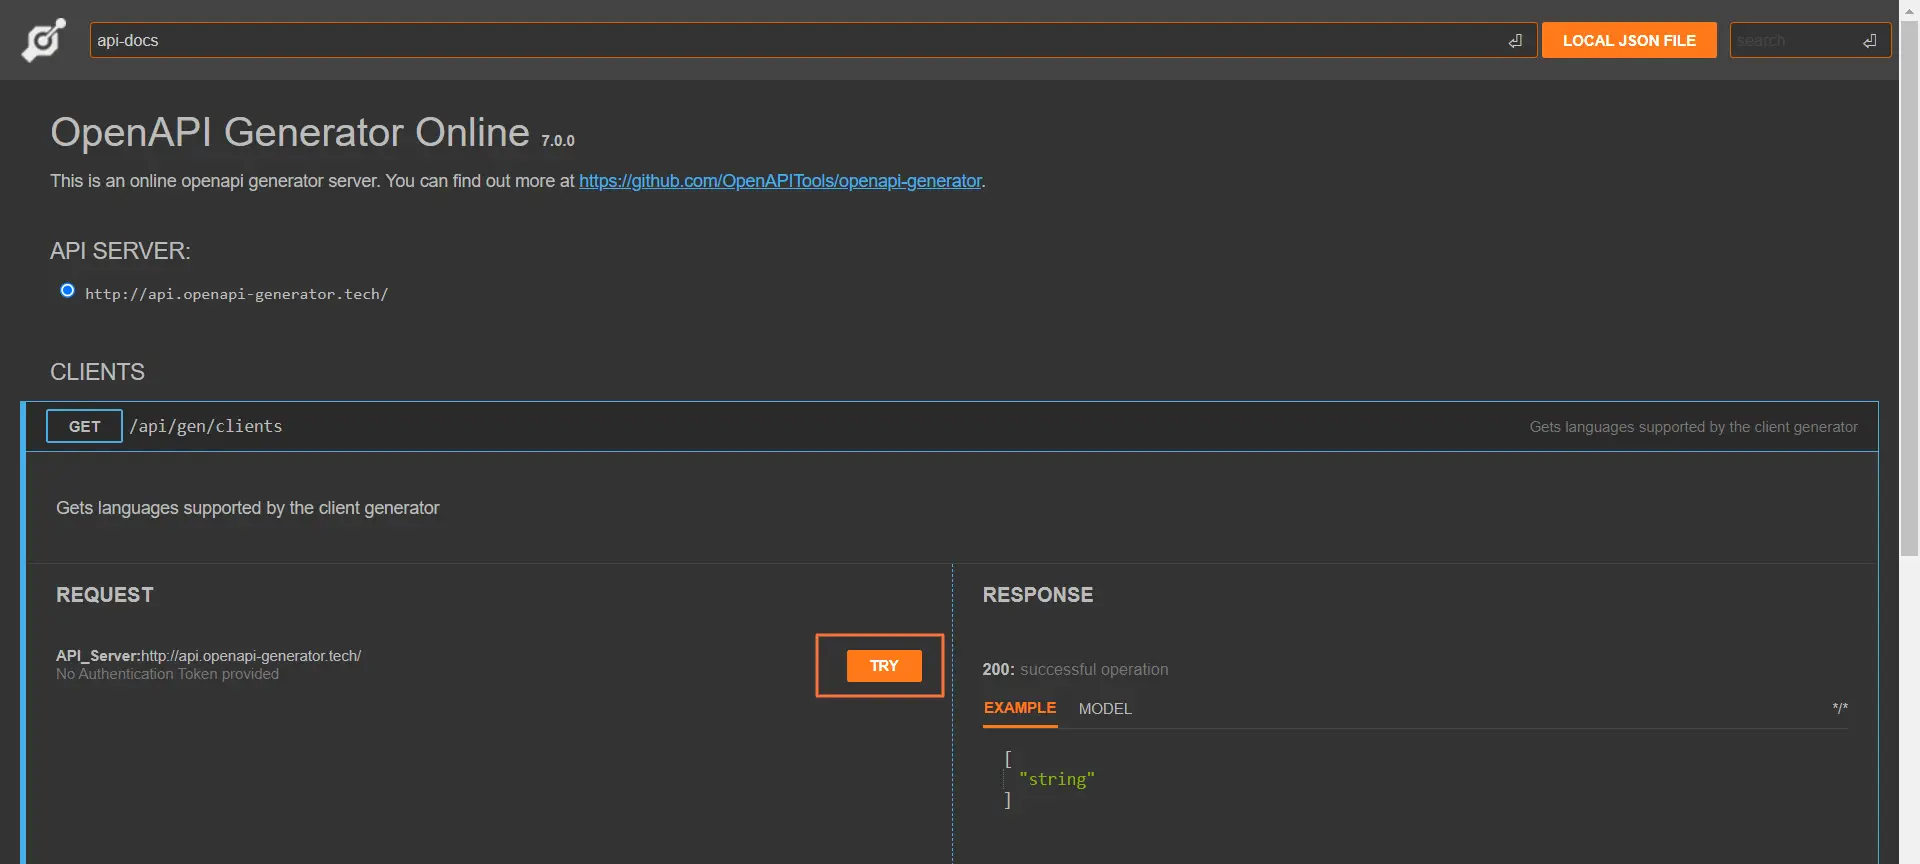Click the endpoint summary text on right
The width and height of the screenshot is (1920, 864).
point(1693,427)
